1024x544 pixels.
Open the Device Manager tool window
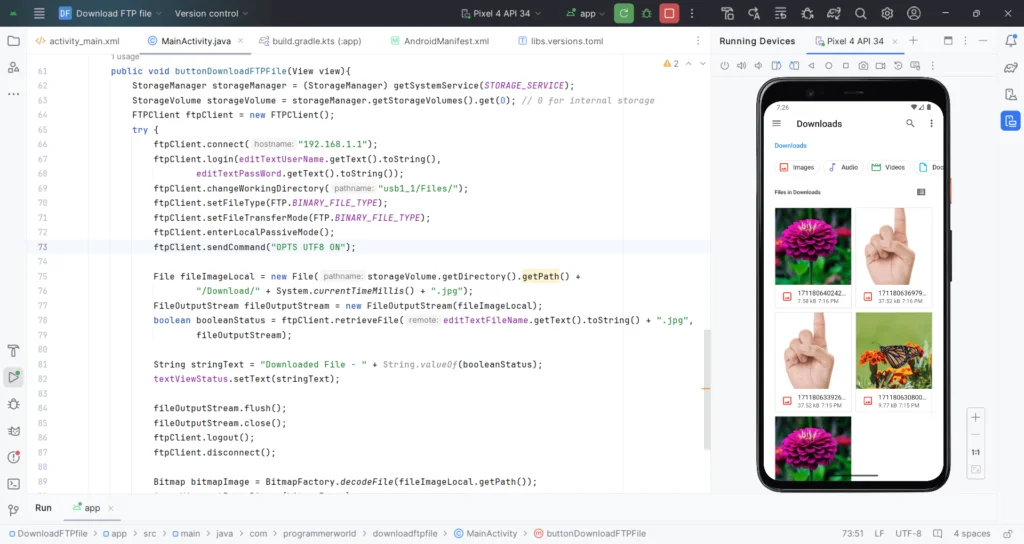click(1010, 94)
